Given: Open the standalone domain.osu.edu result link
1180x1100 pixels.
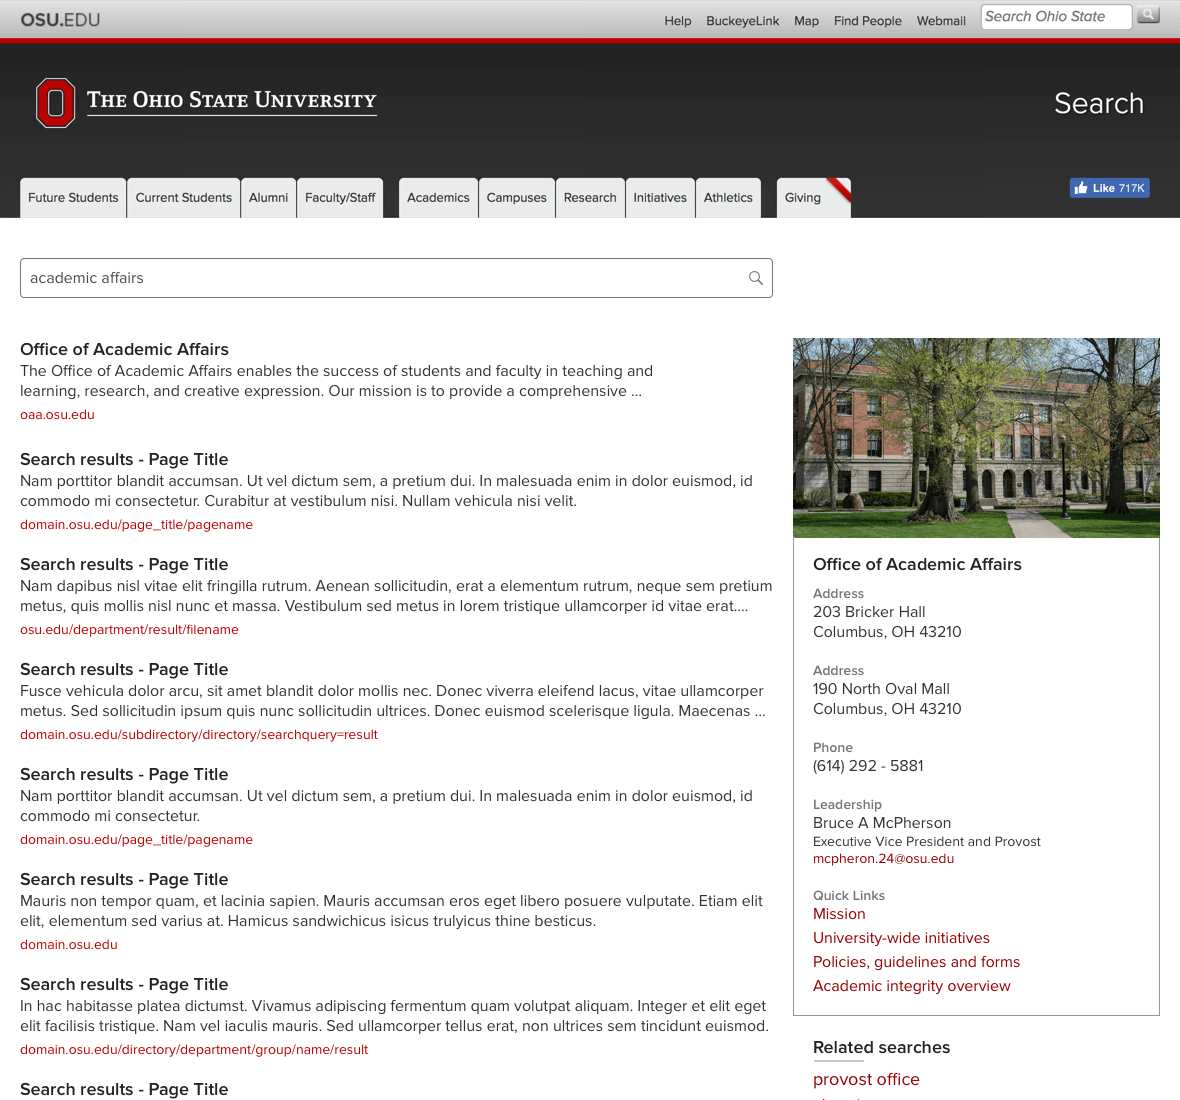Looking at the screenshot, I should (x=68, y=944).
